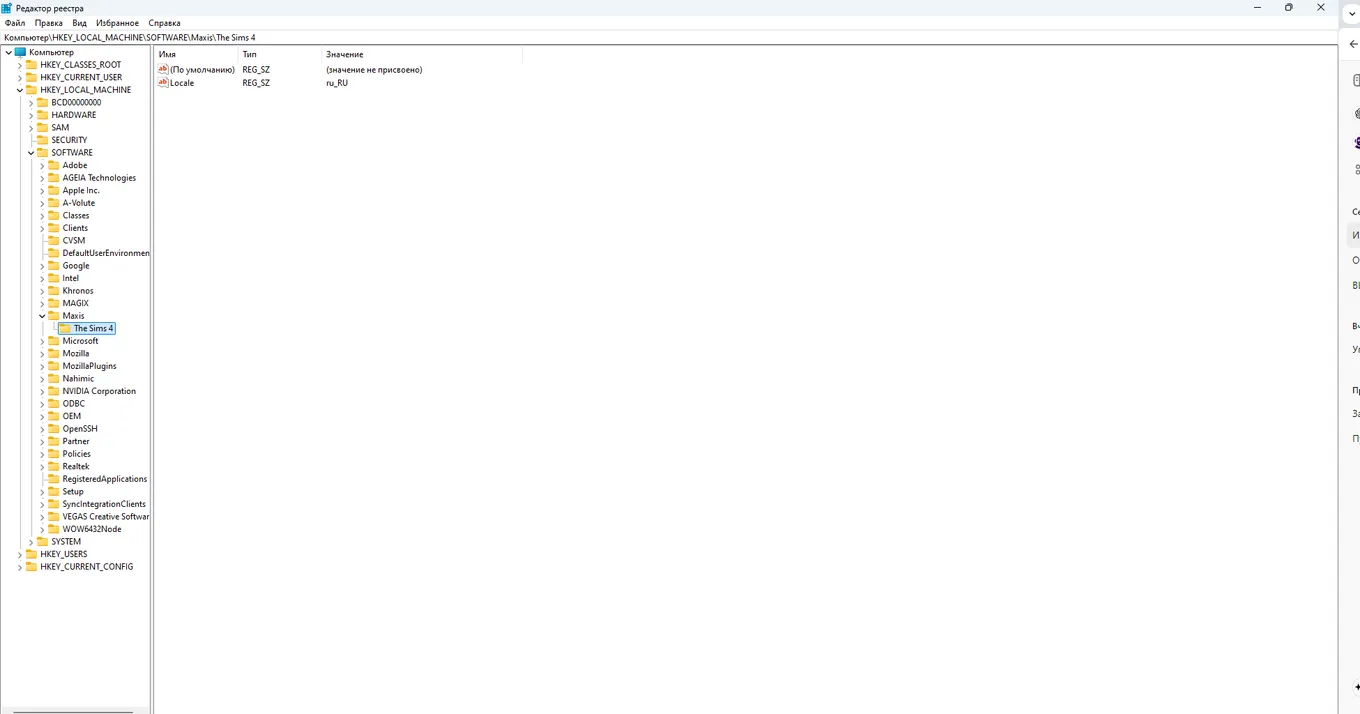Click the WOW6432Node folder icon
1360x714 pixels.
point(53,529)
